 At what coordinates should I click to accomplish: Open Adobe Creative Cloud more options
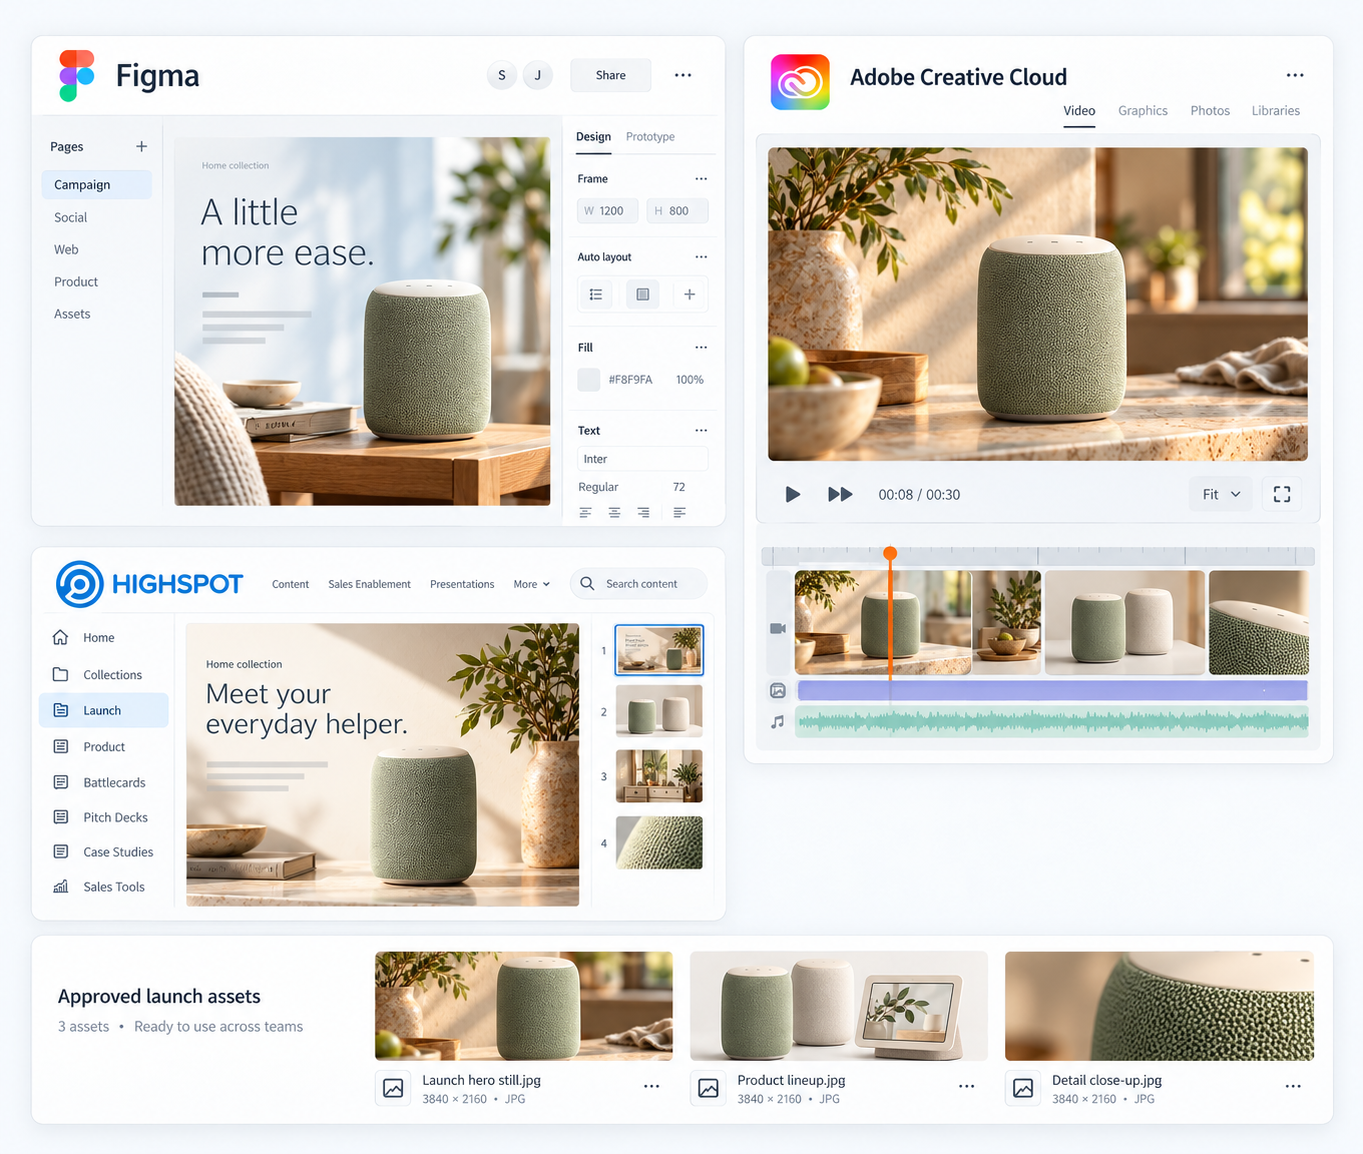[x=1295, y=75]
